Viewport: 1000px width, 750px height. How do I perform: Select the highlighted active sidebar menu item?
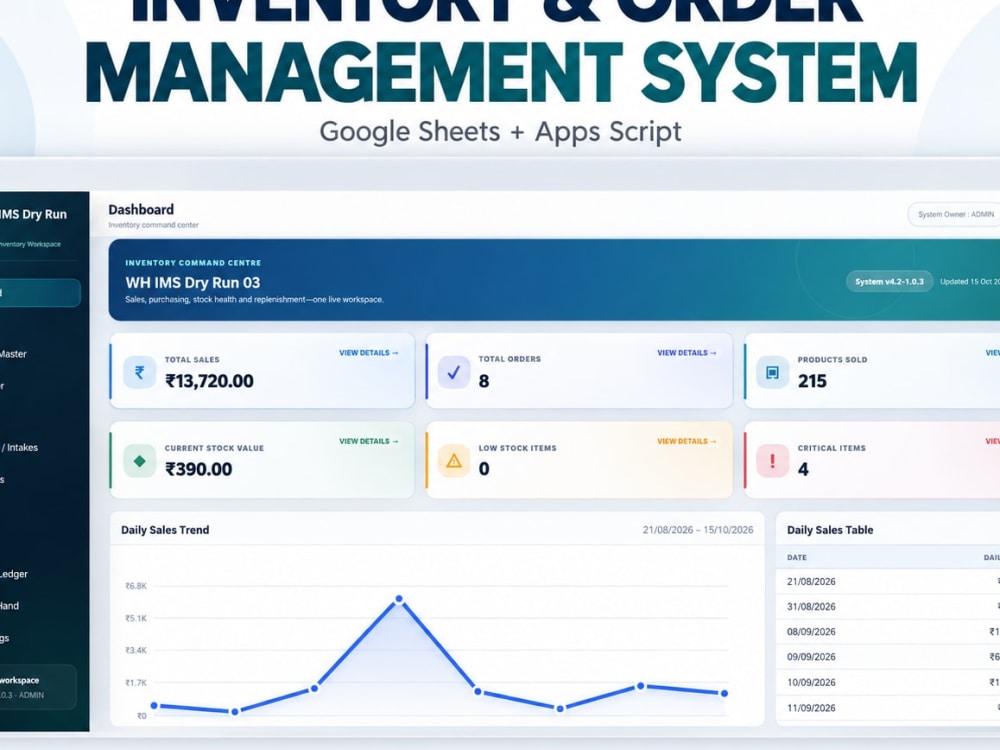coord(40,293)
